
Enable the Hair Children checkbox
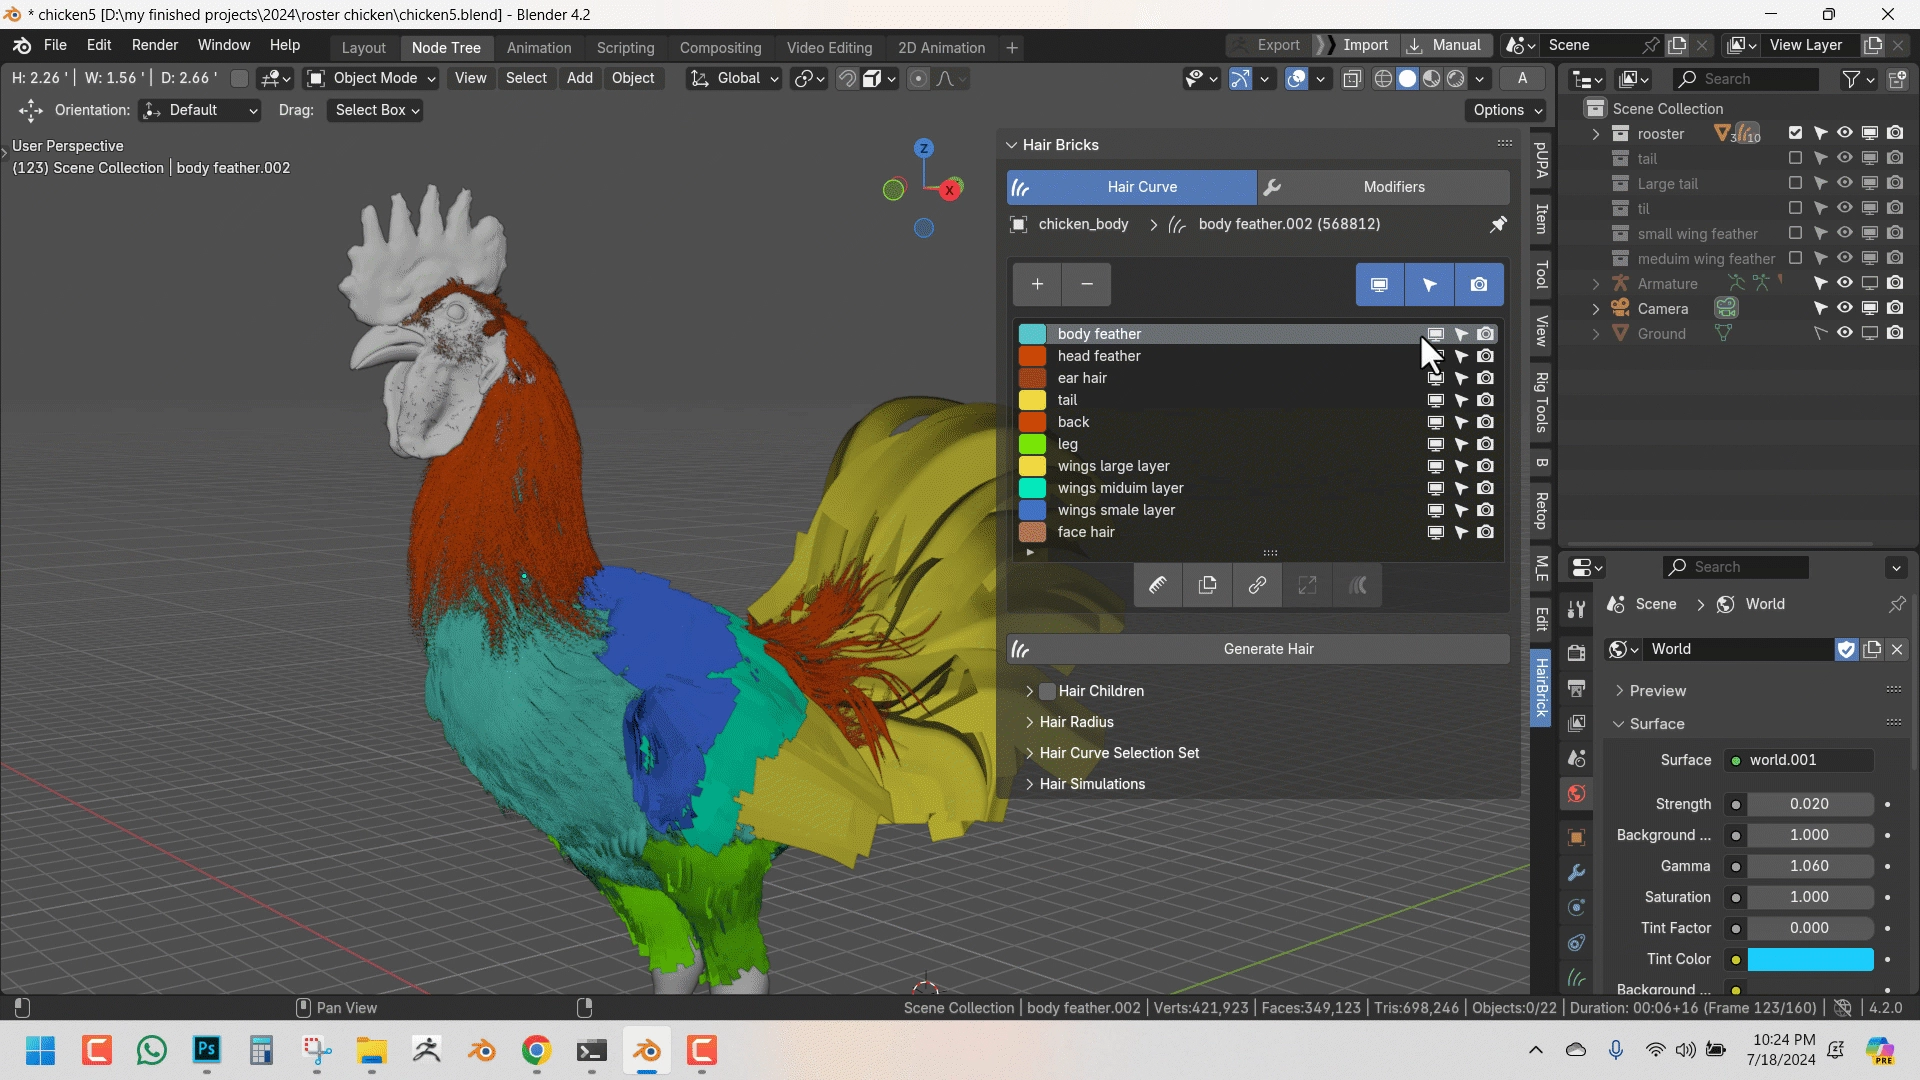1048,691
